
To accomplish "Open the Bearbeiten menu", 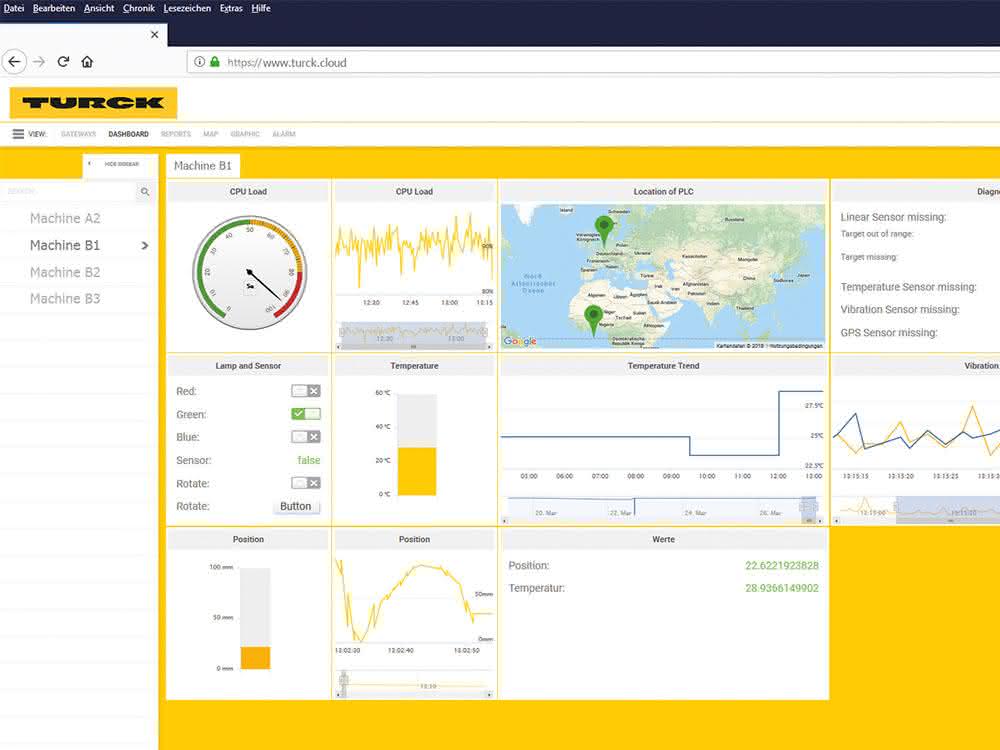I will [x=54, y=8].
